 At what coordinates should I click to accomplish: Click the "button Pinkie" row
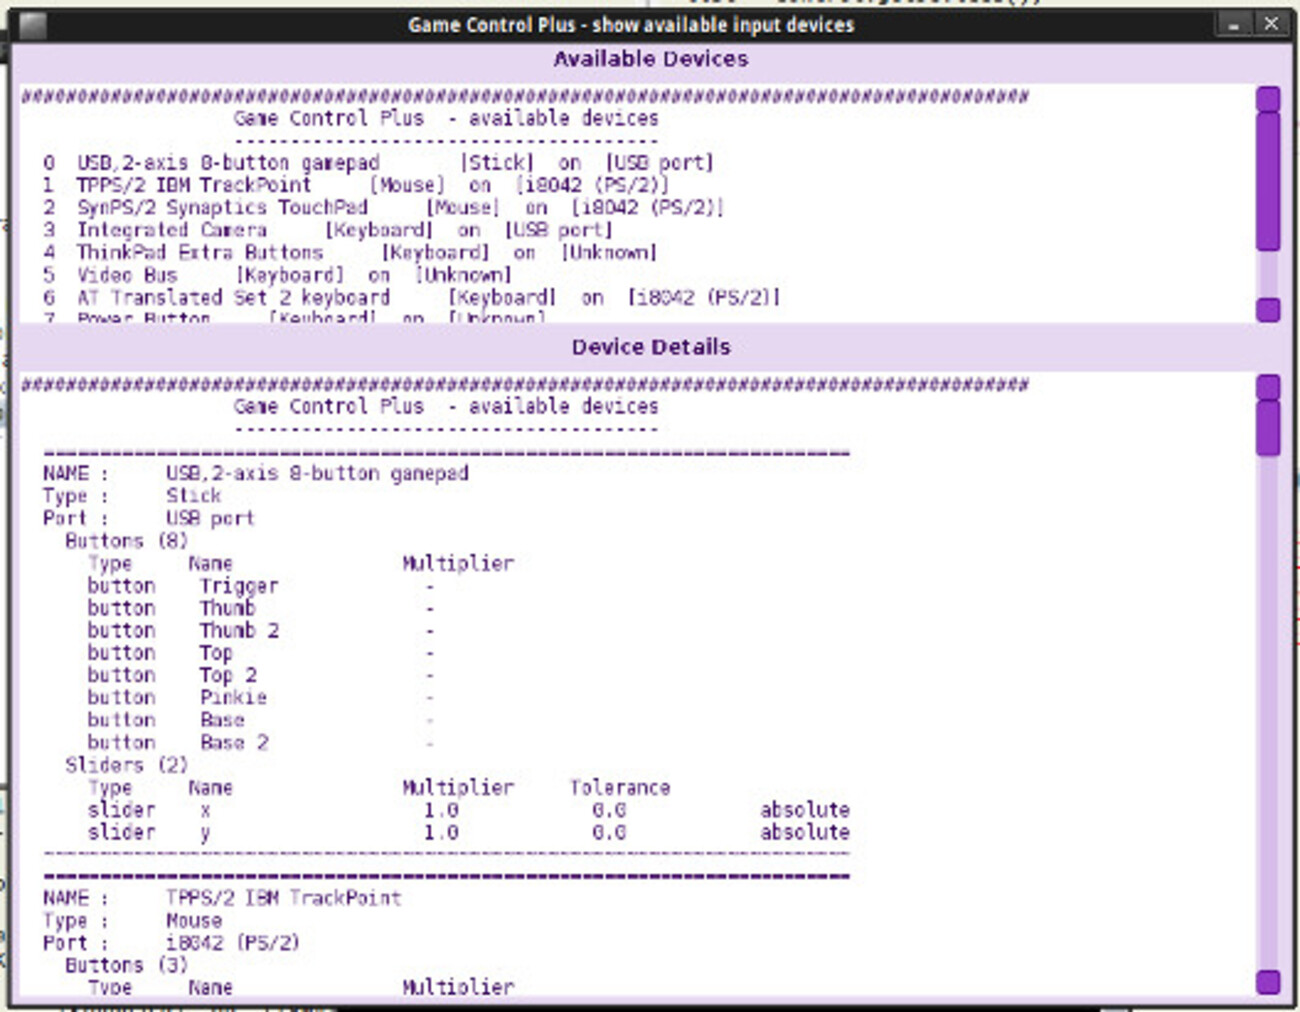261,698
